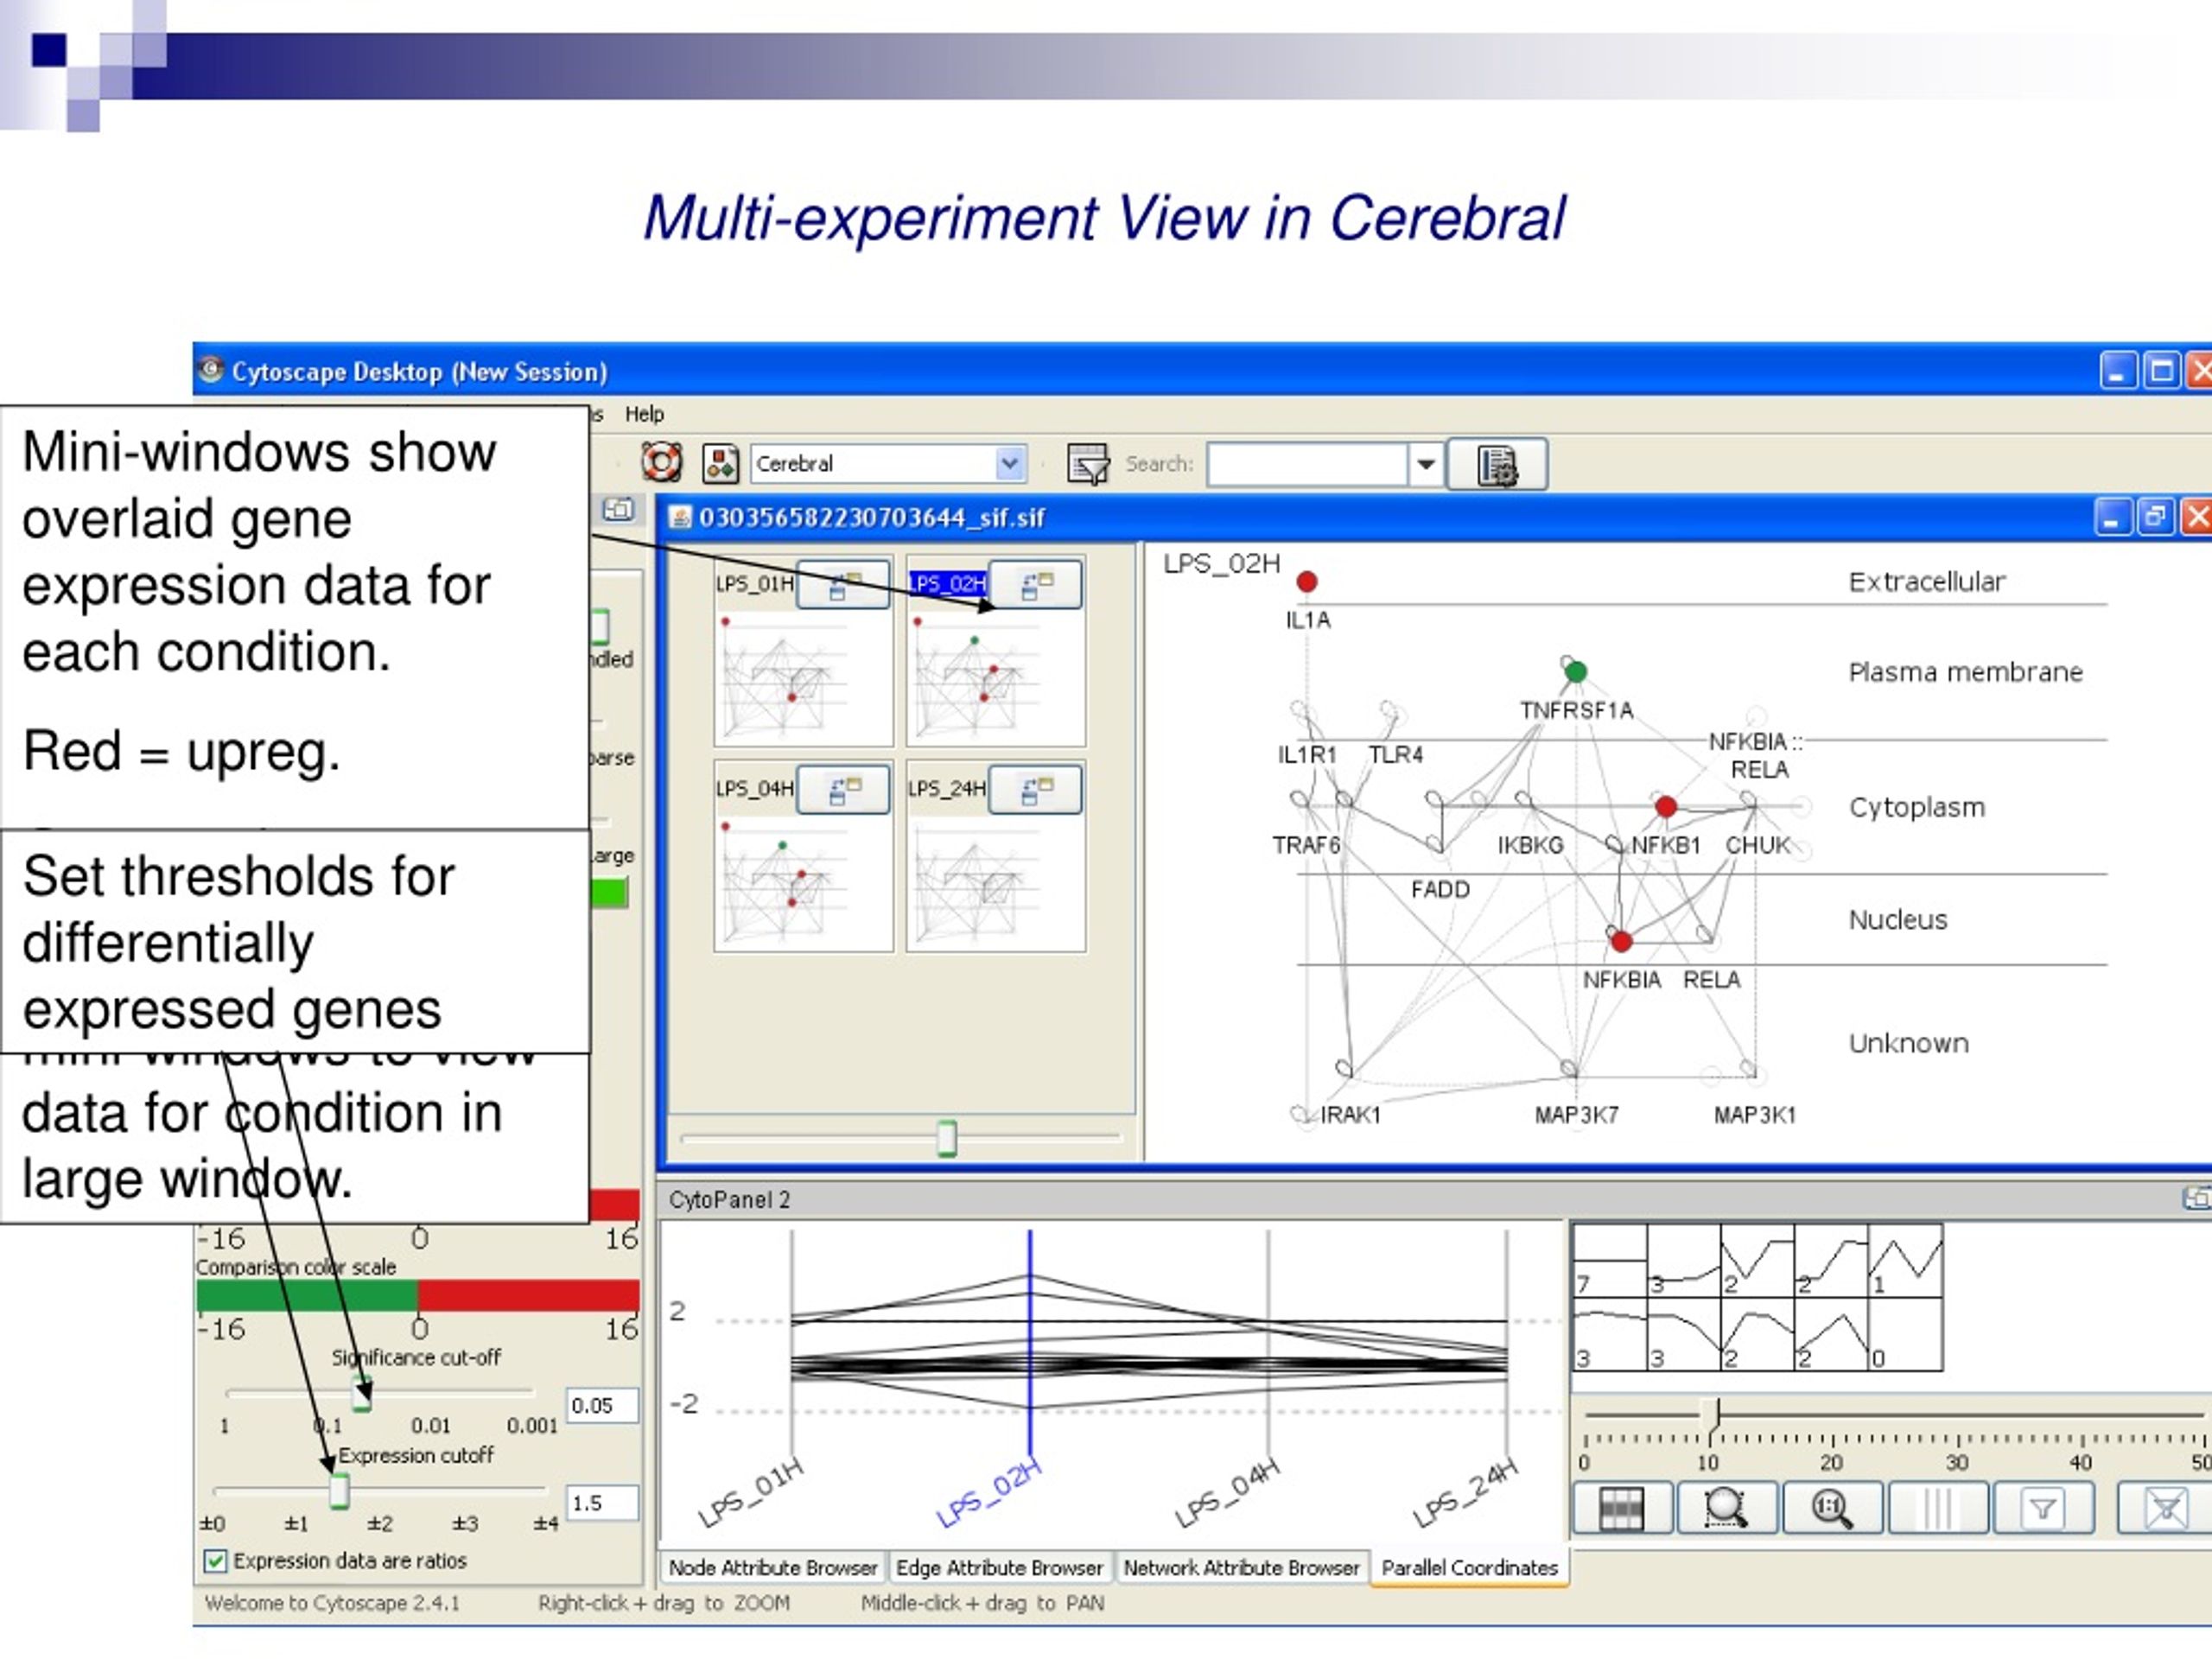This screenshot has width=2212, height=1659.
Task: Click the LPS_02H mini-window view button
Action: pos(1035,584)
